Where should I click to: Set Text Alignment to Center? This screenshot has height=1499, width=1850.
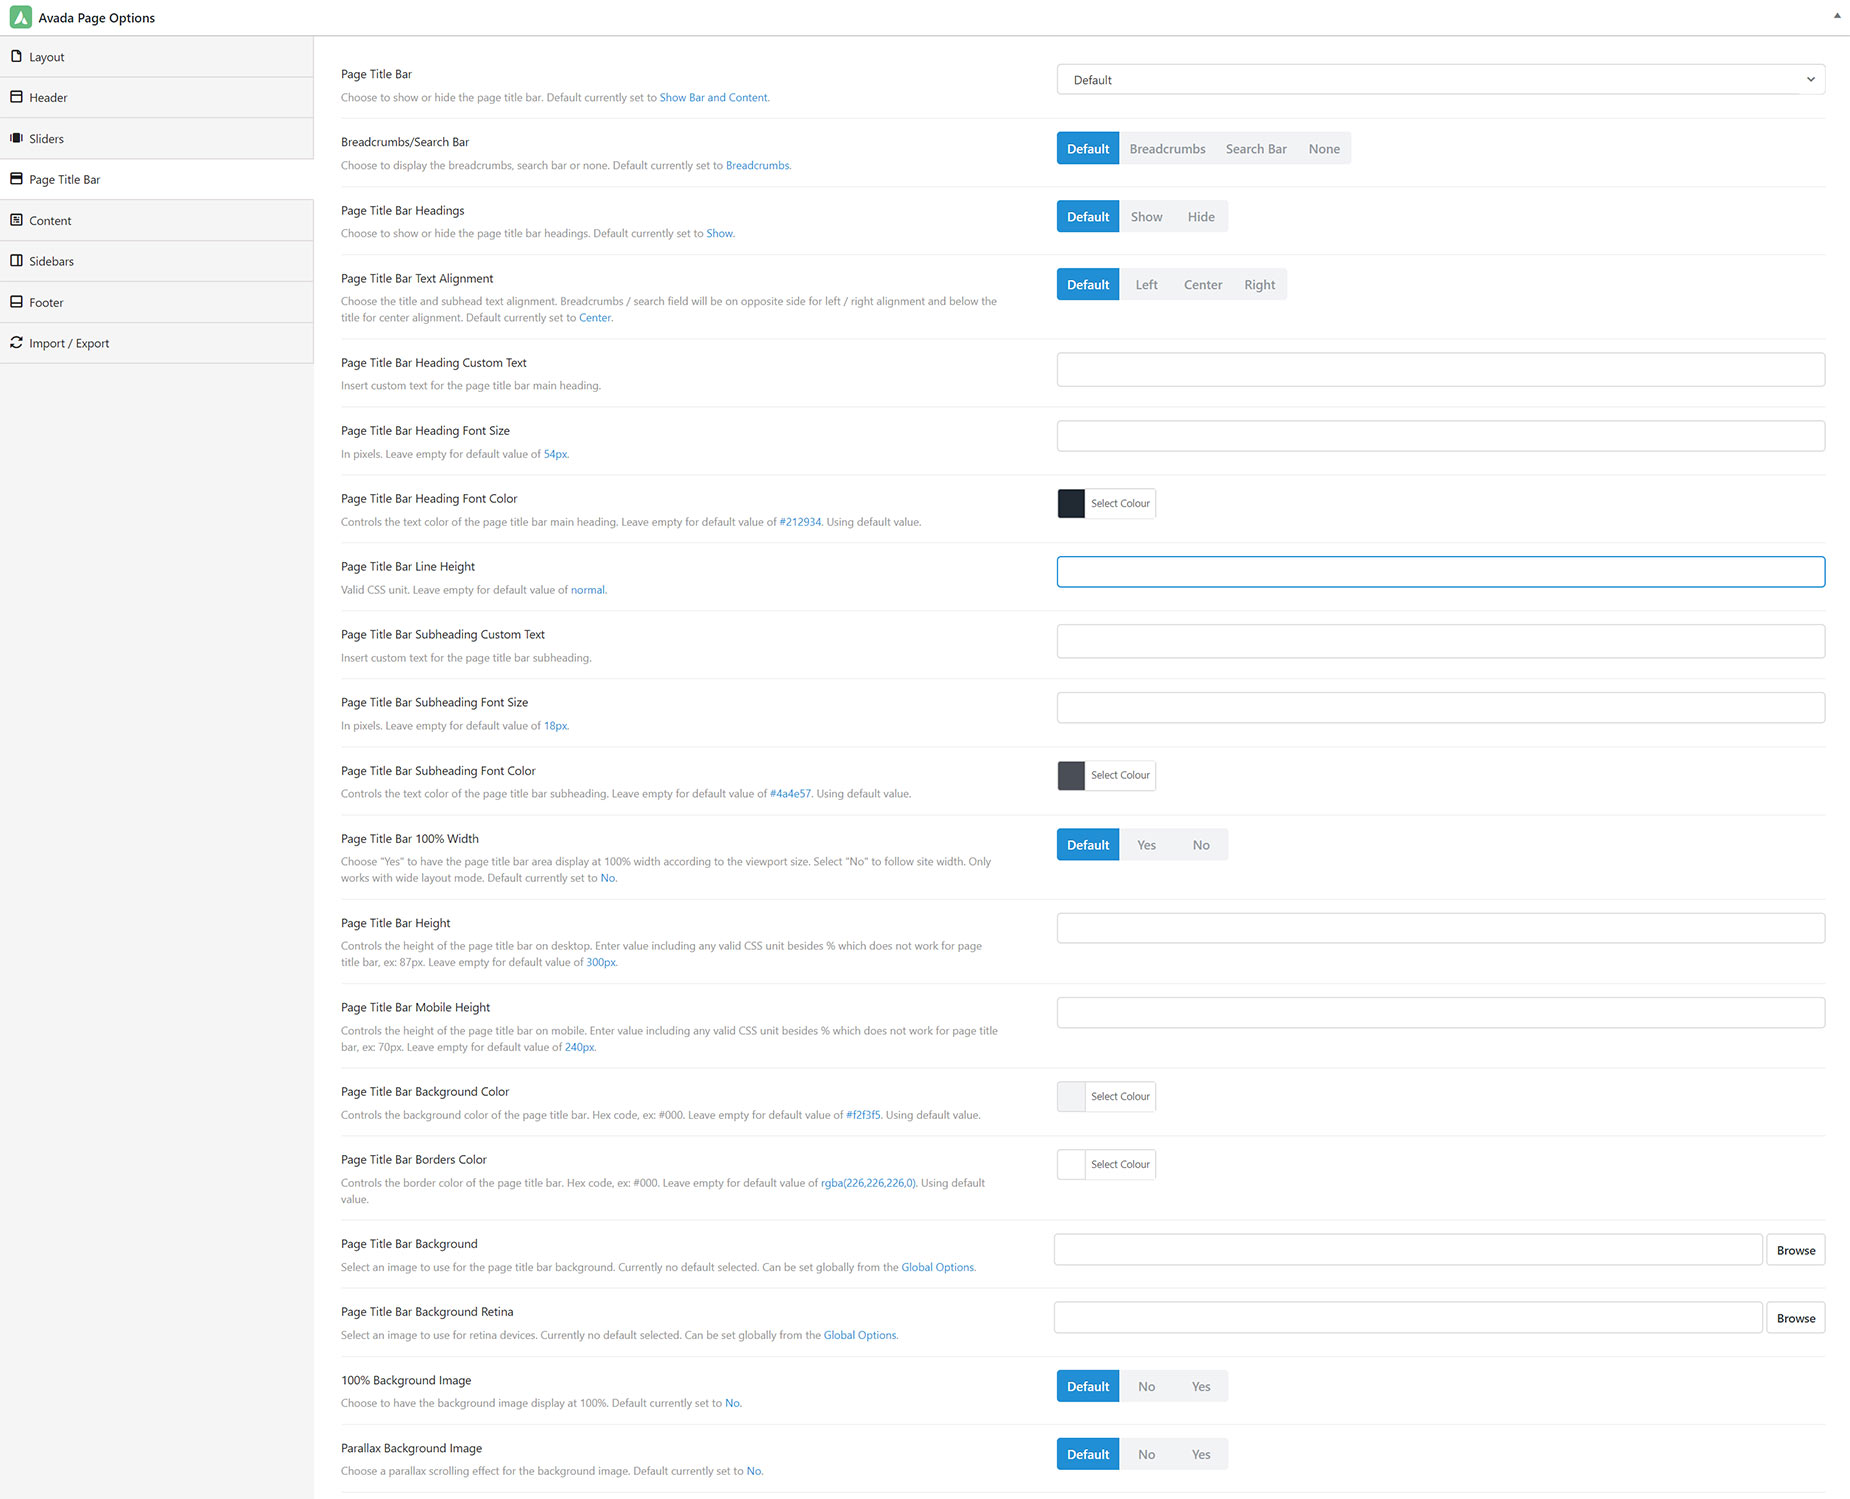pyautogui.click(x=1203, y=285)
